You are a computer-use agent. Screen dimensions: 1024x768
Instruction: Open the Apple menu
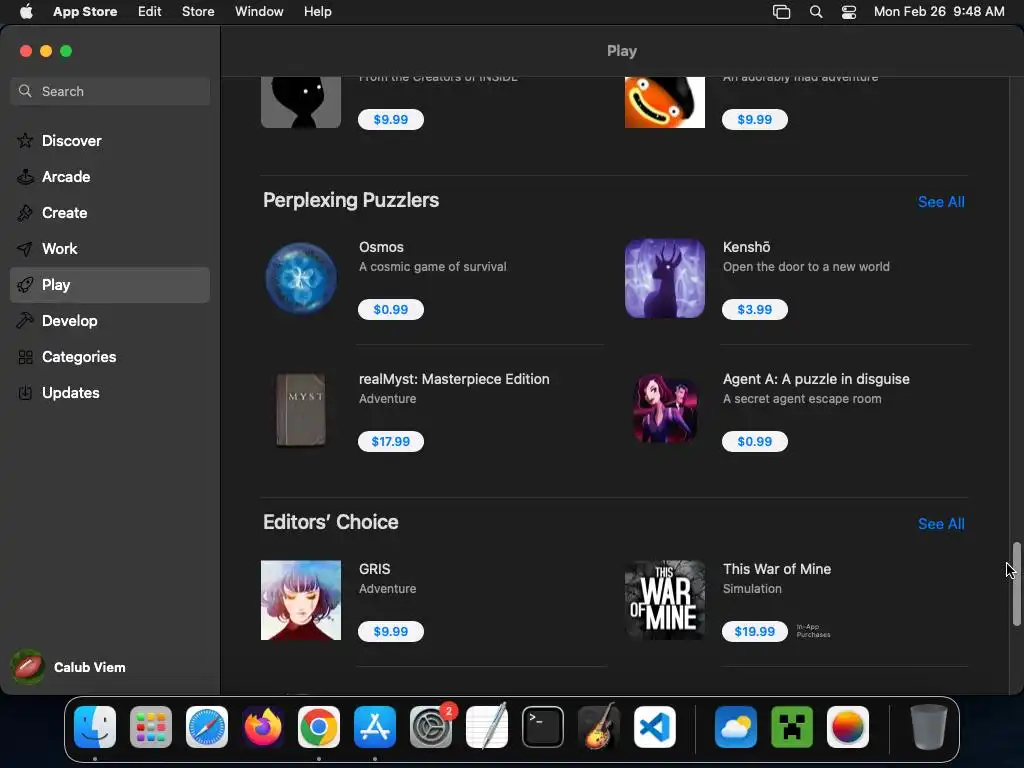pos(26,11)
